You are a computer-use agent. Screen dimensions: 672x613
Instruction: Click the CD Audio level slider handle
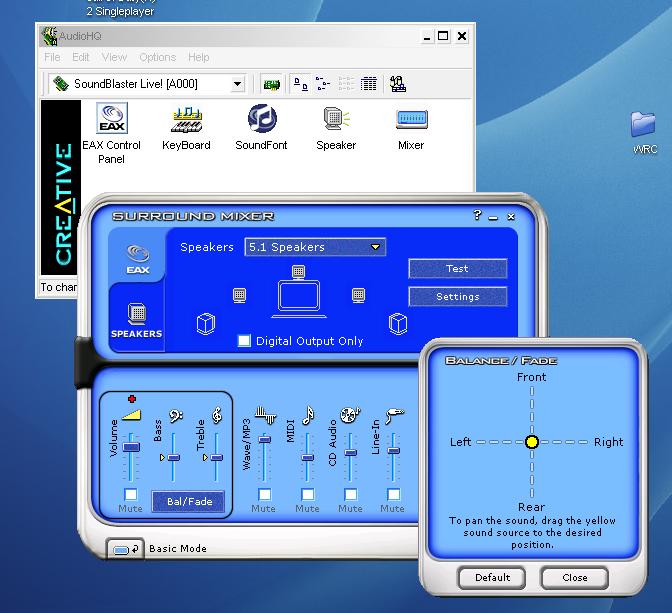pos(351,453)
